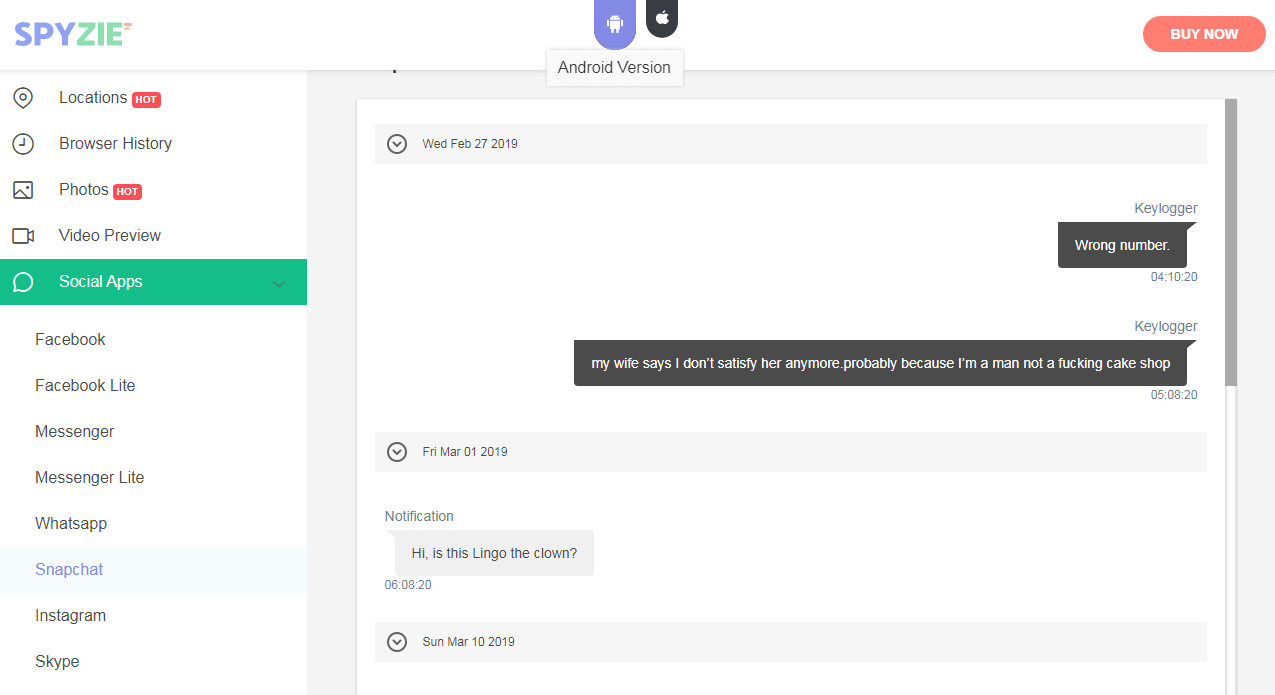Switch to the Apple iOS version icon

pos(662,18)
